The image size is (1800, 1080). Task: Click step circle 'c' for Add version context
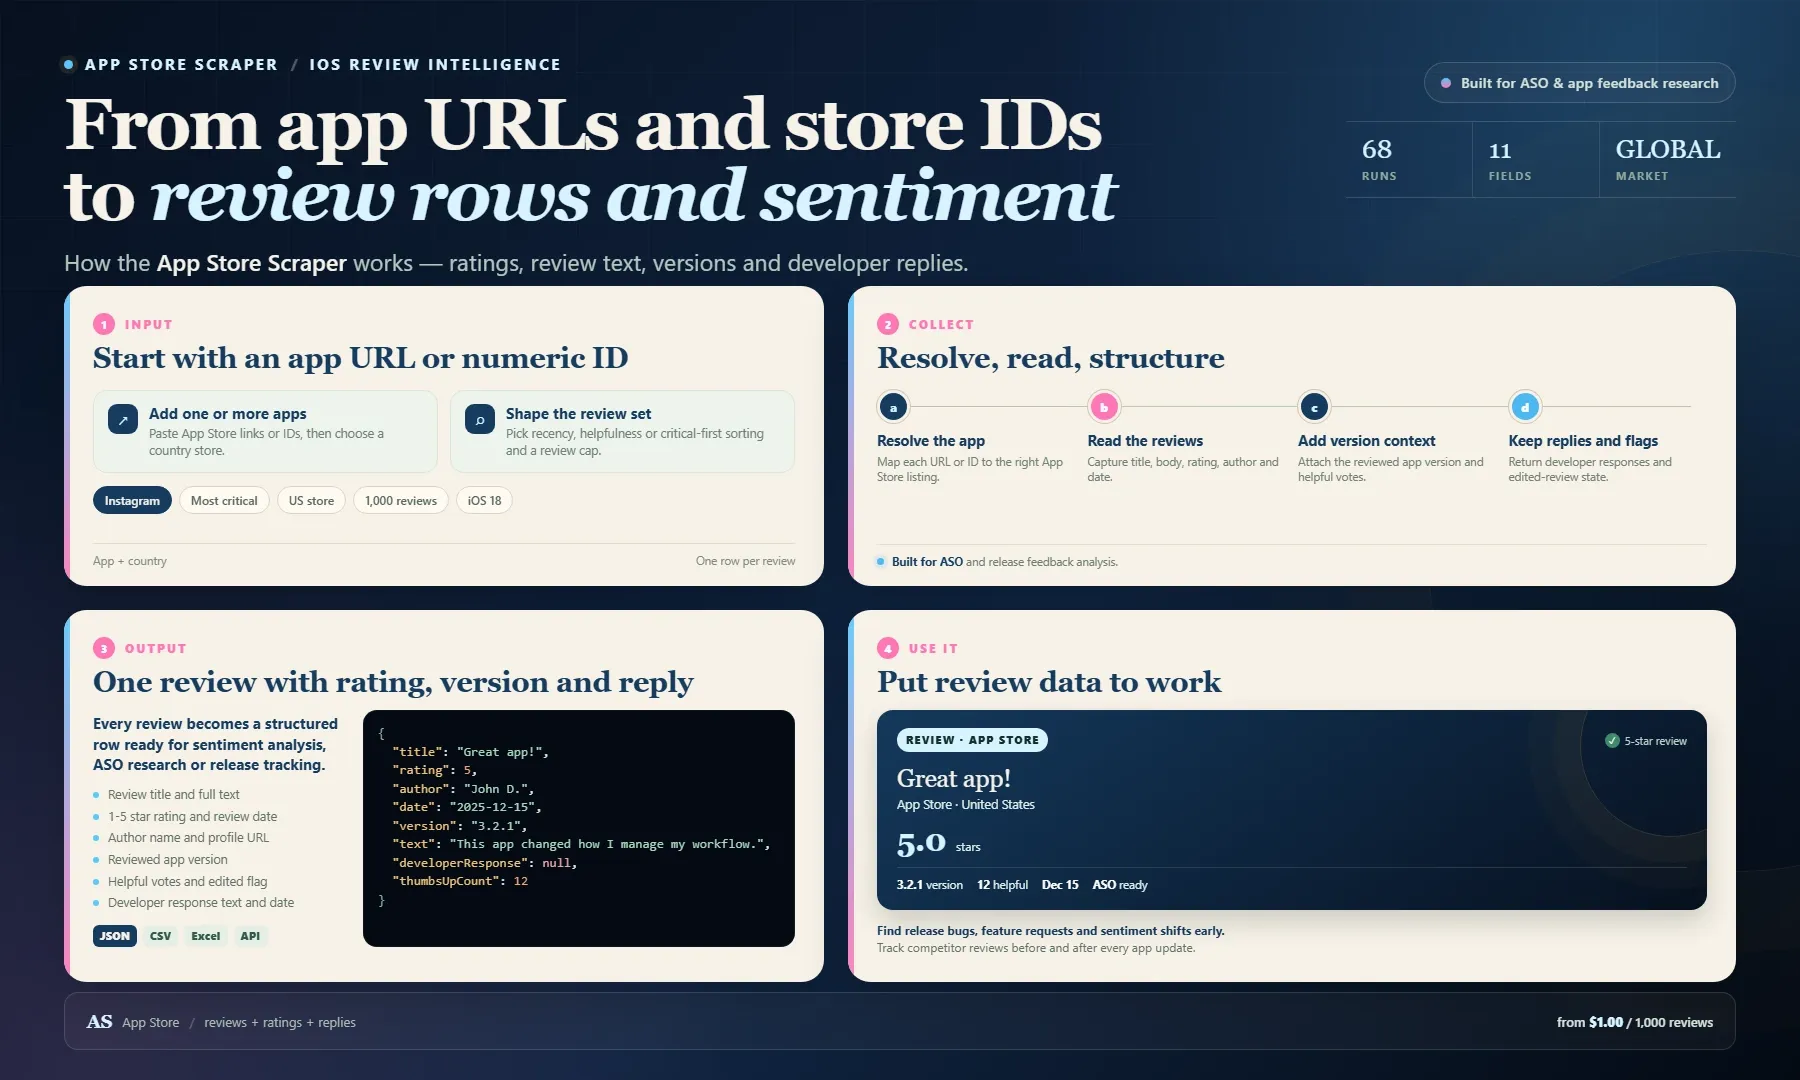click(x=1314, y=407)
